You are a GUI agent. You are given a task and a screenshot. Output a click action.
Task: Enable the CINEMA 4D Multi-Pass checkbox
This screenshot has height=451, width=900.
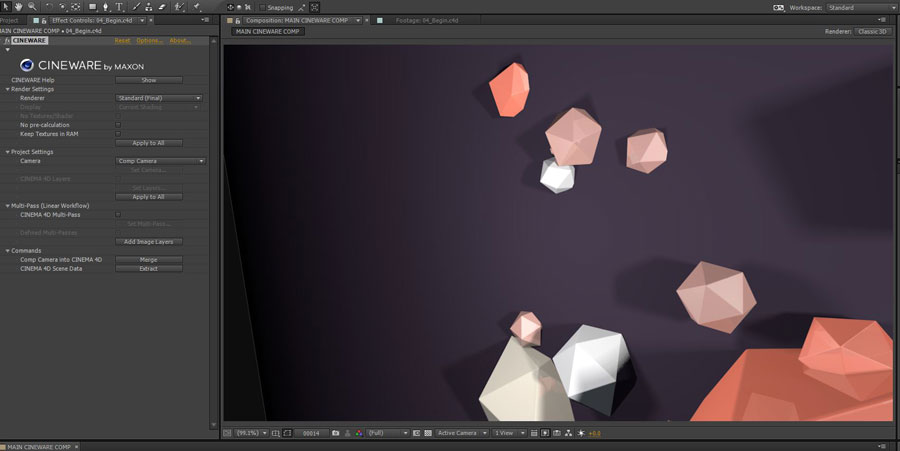click(118, 215)
